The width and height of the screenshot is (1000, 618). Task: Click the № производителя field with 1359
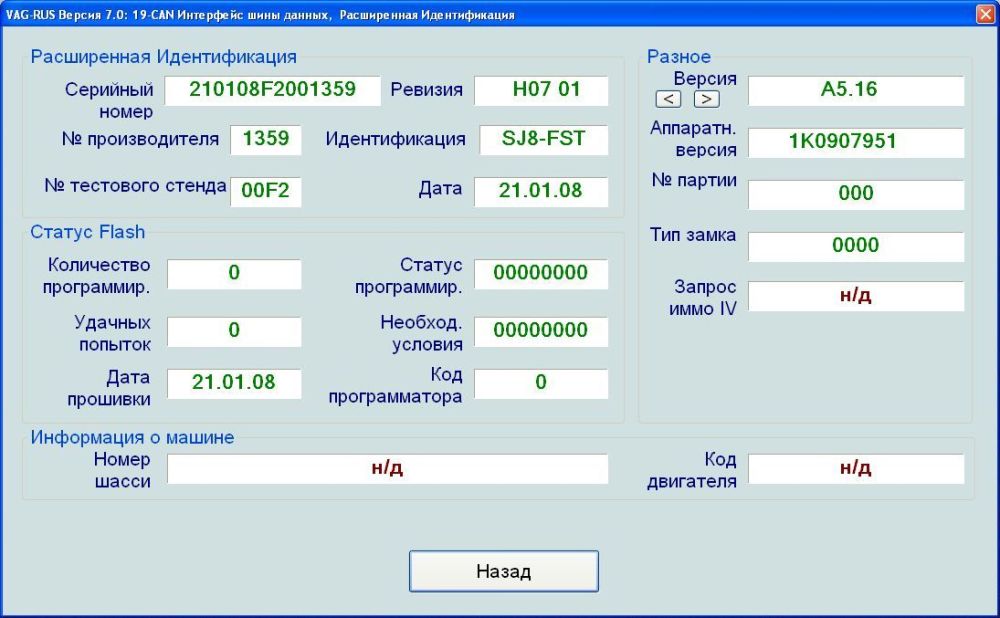point(265,139)
